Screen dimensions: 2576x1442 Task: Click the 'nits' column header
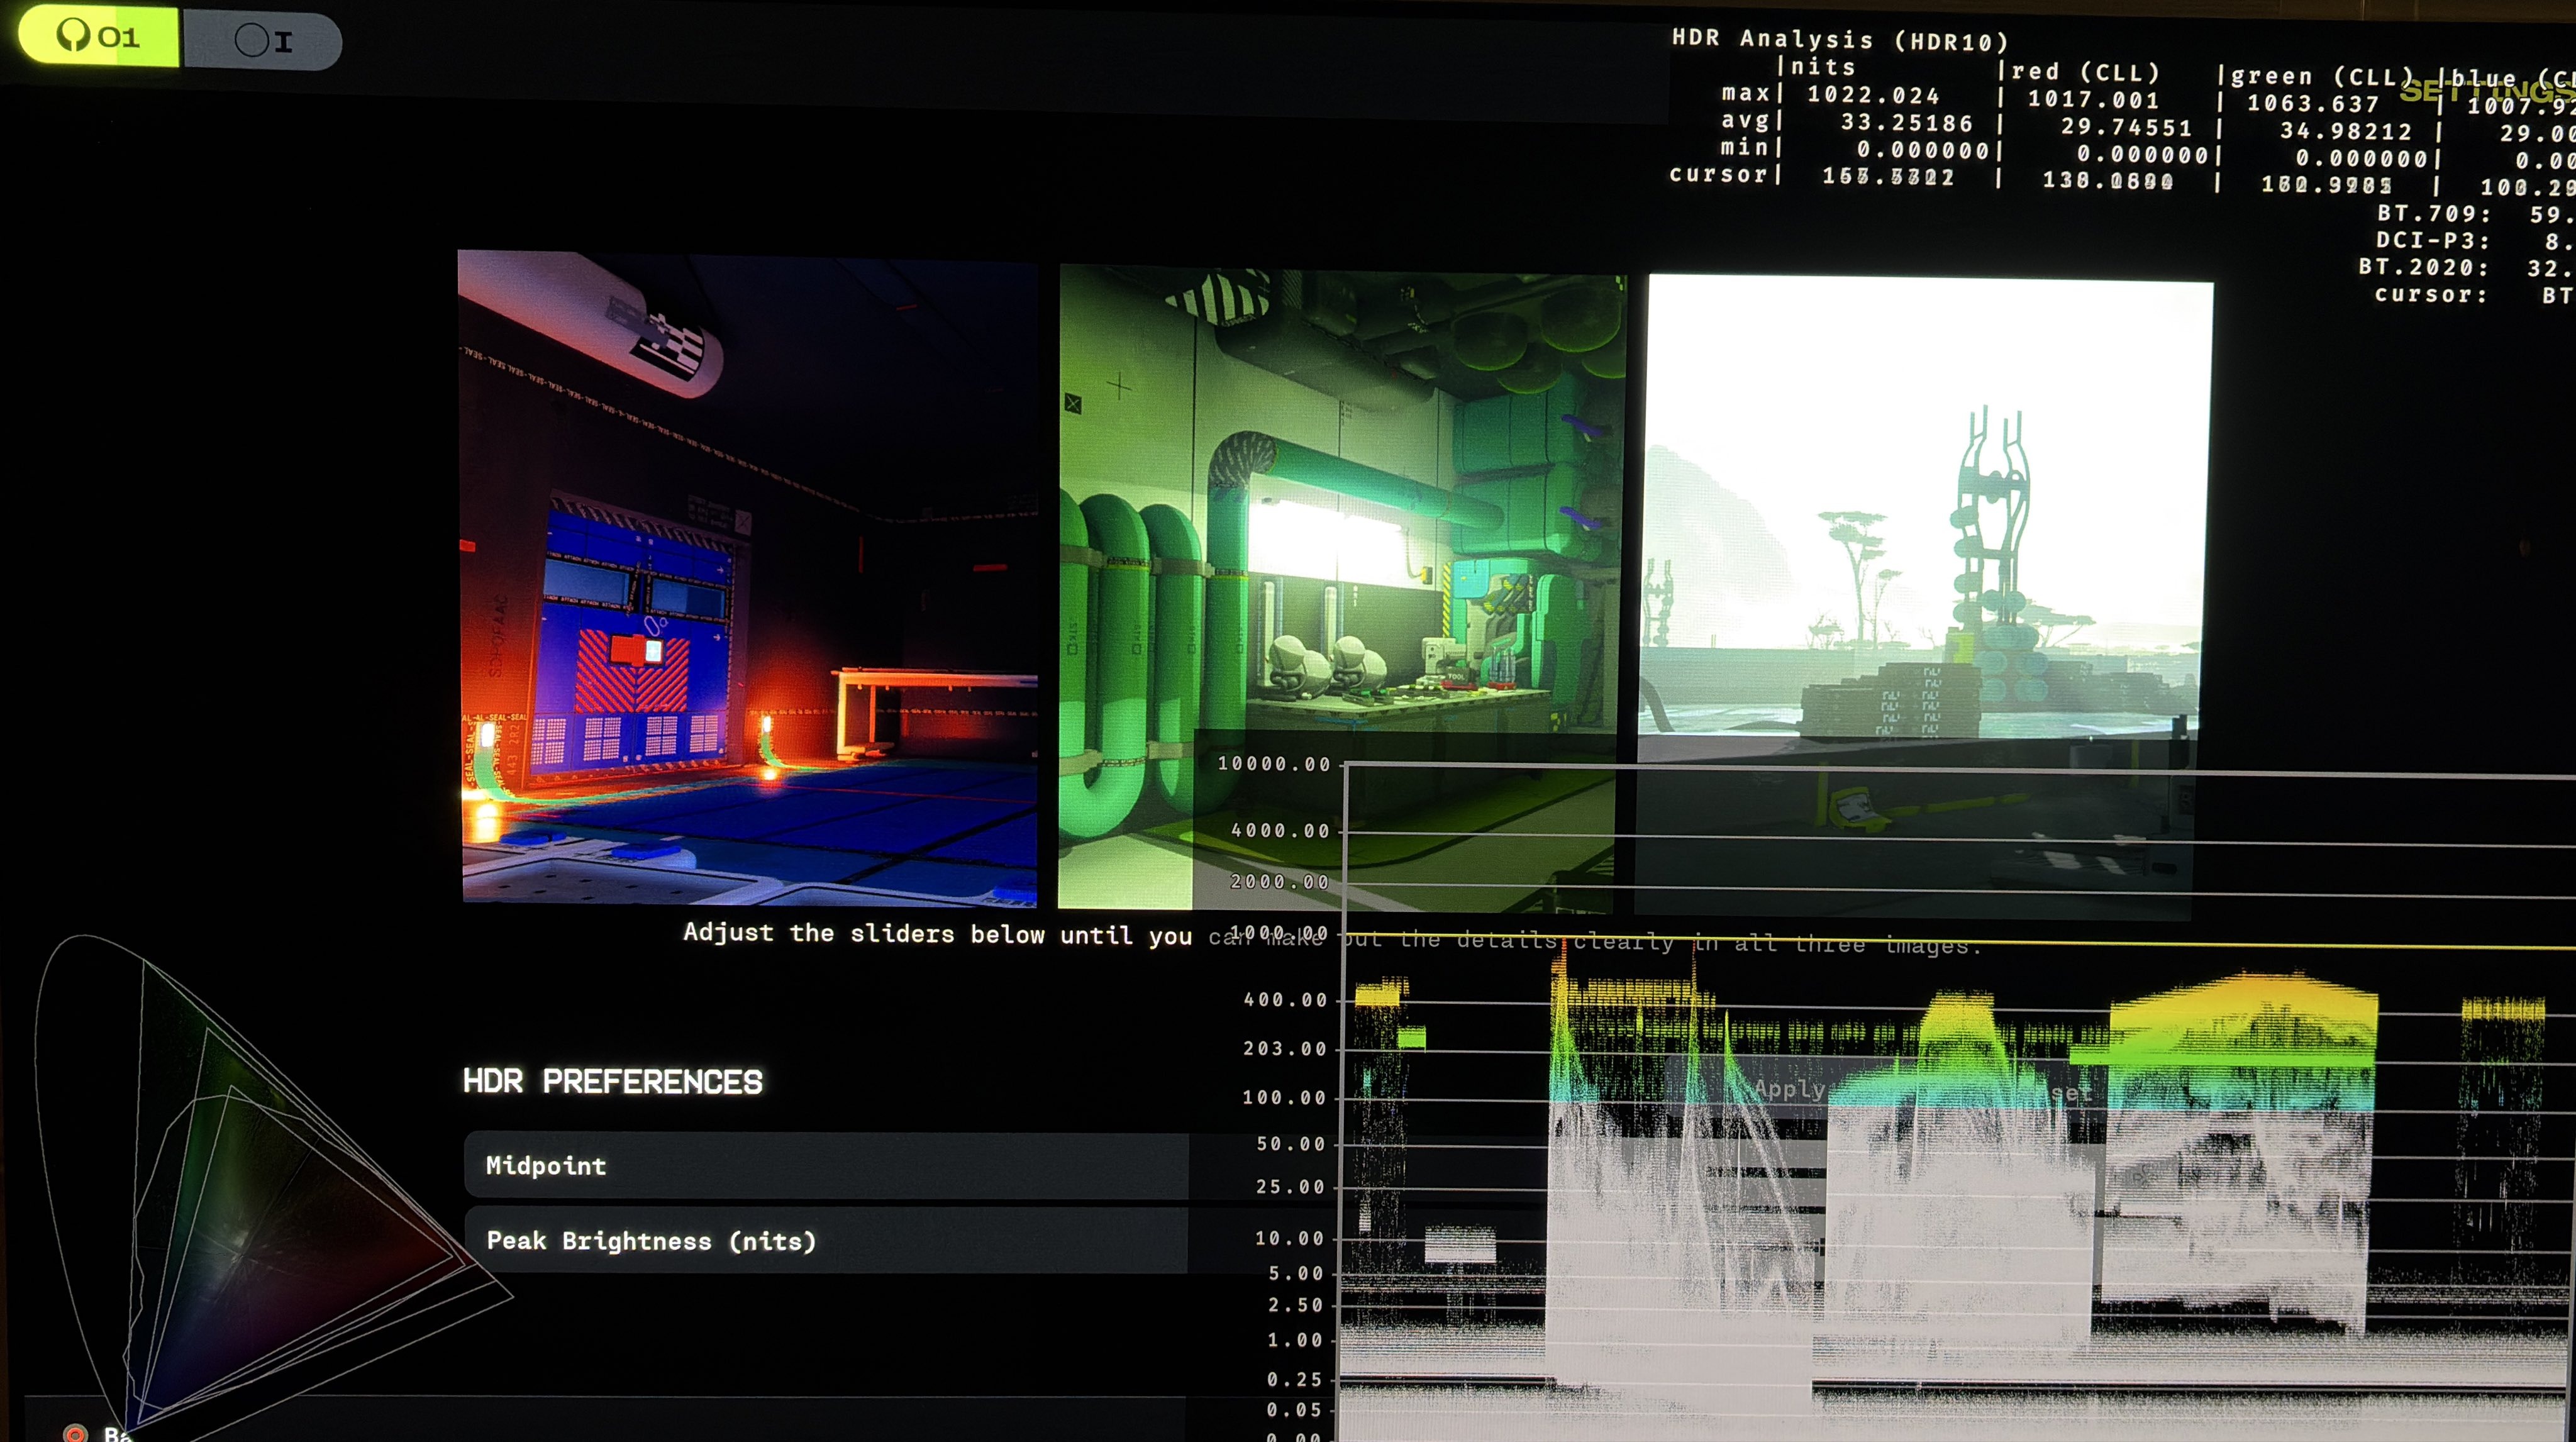click(x=1822, y=67)
